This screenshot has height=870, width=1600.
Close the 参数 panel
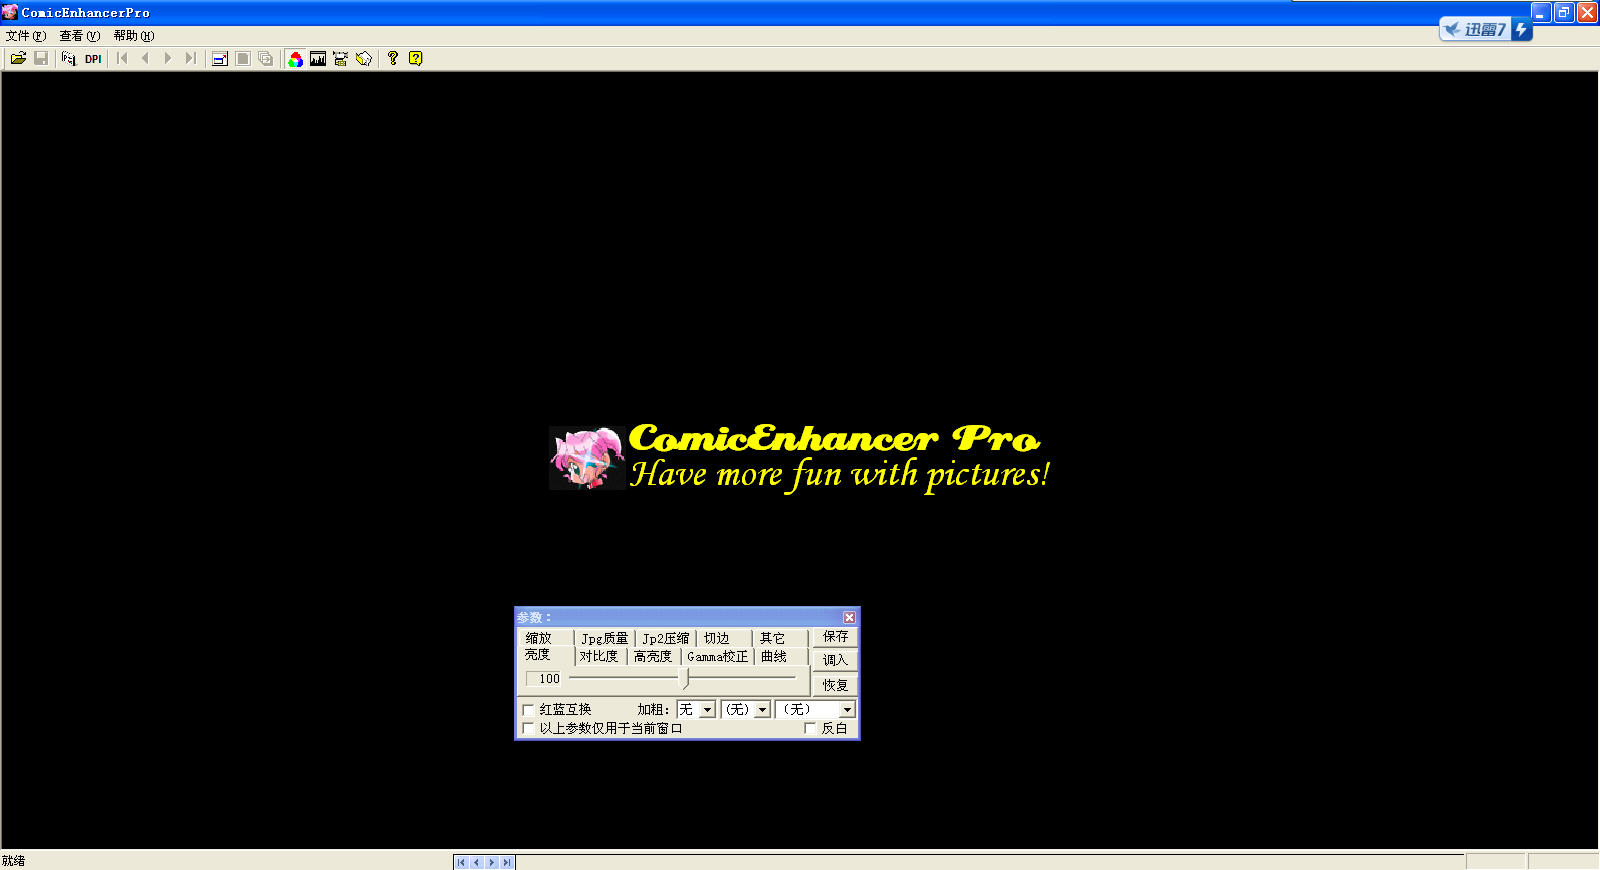tap(849, 618)
